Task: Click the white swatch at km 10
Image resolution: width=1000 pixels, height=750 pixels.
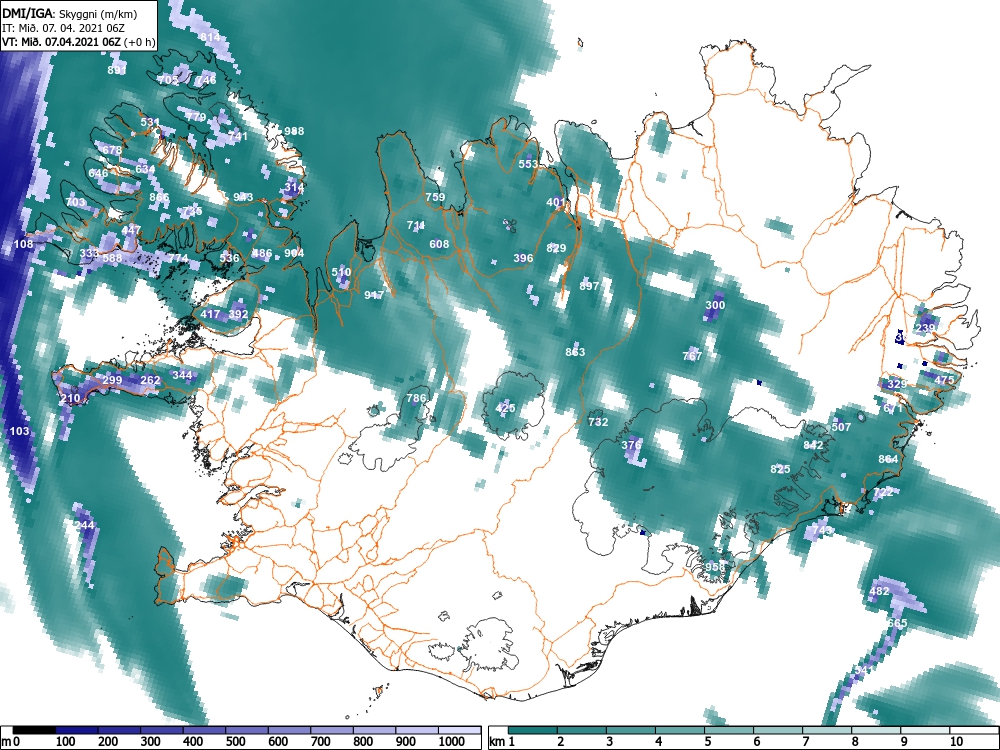Action: click(x=973, y=730)
